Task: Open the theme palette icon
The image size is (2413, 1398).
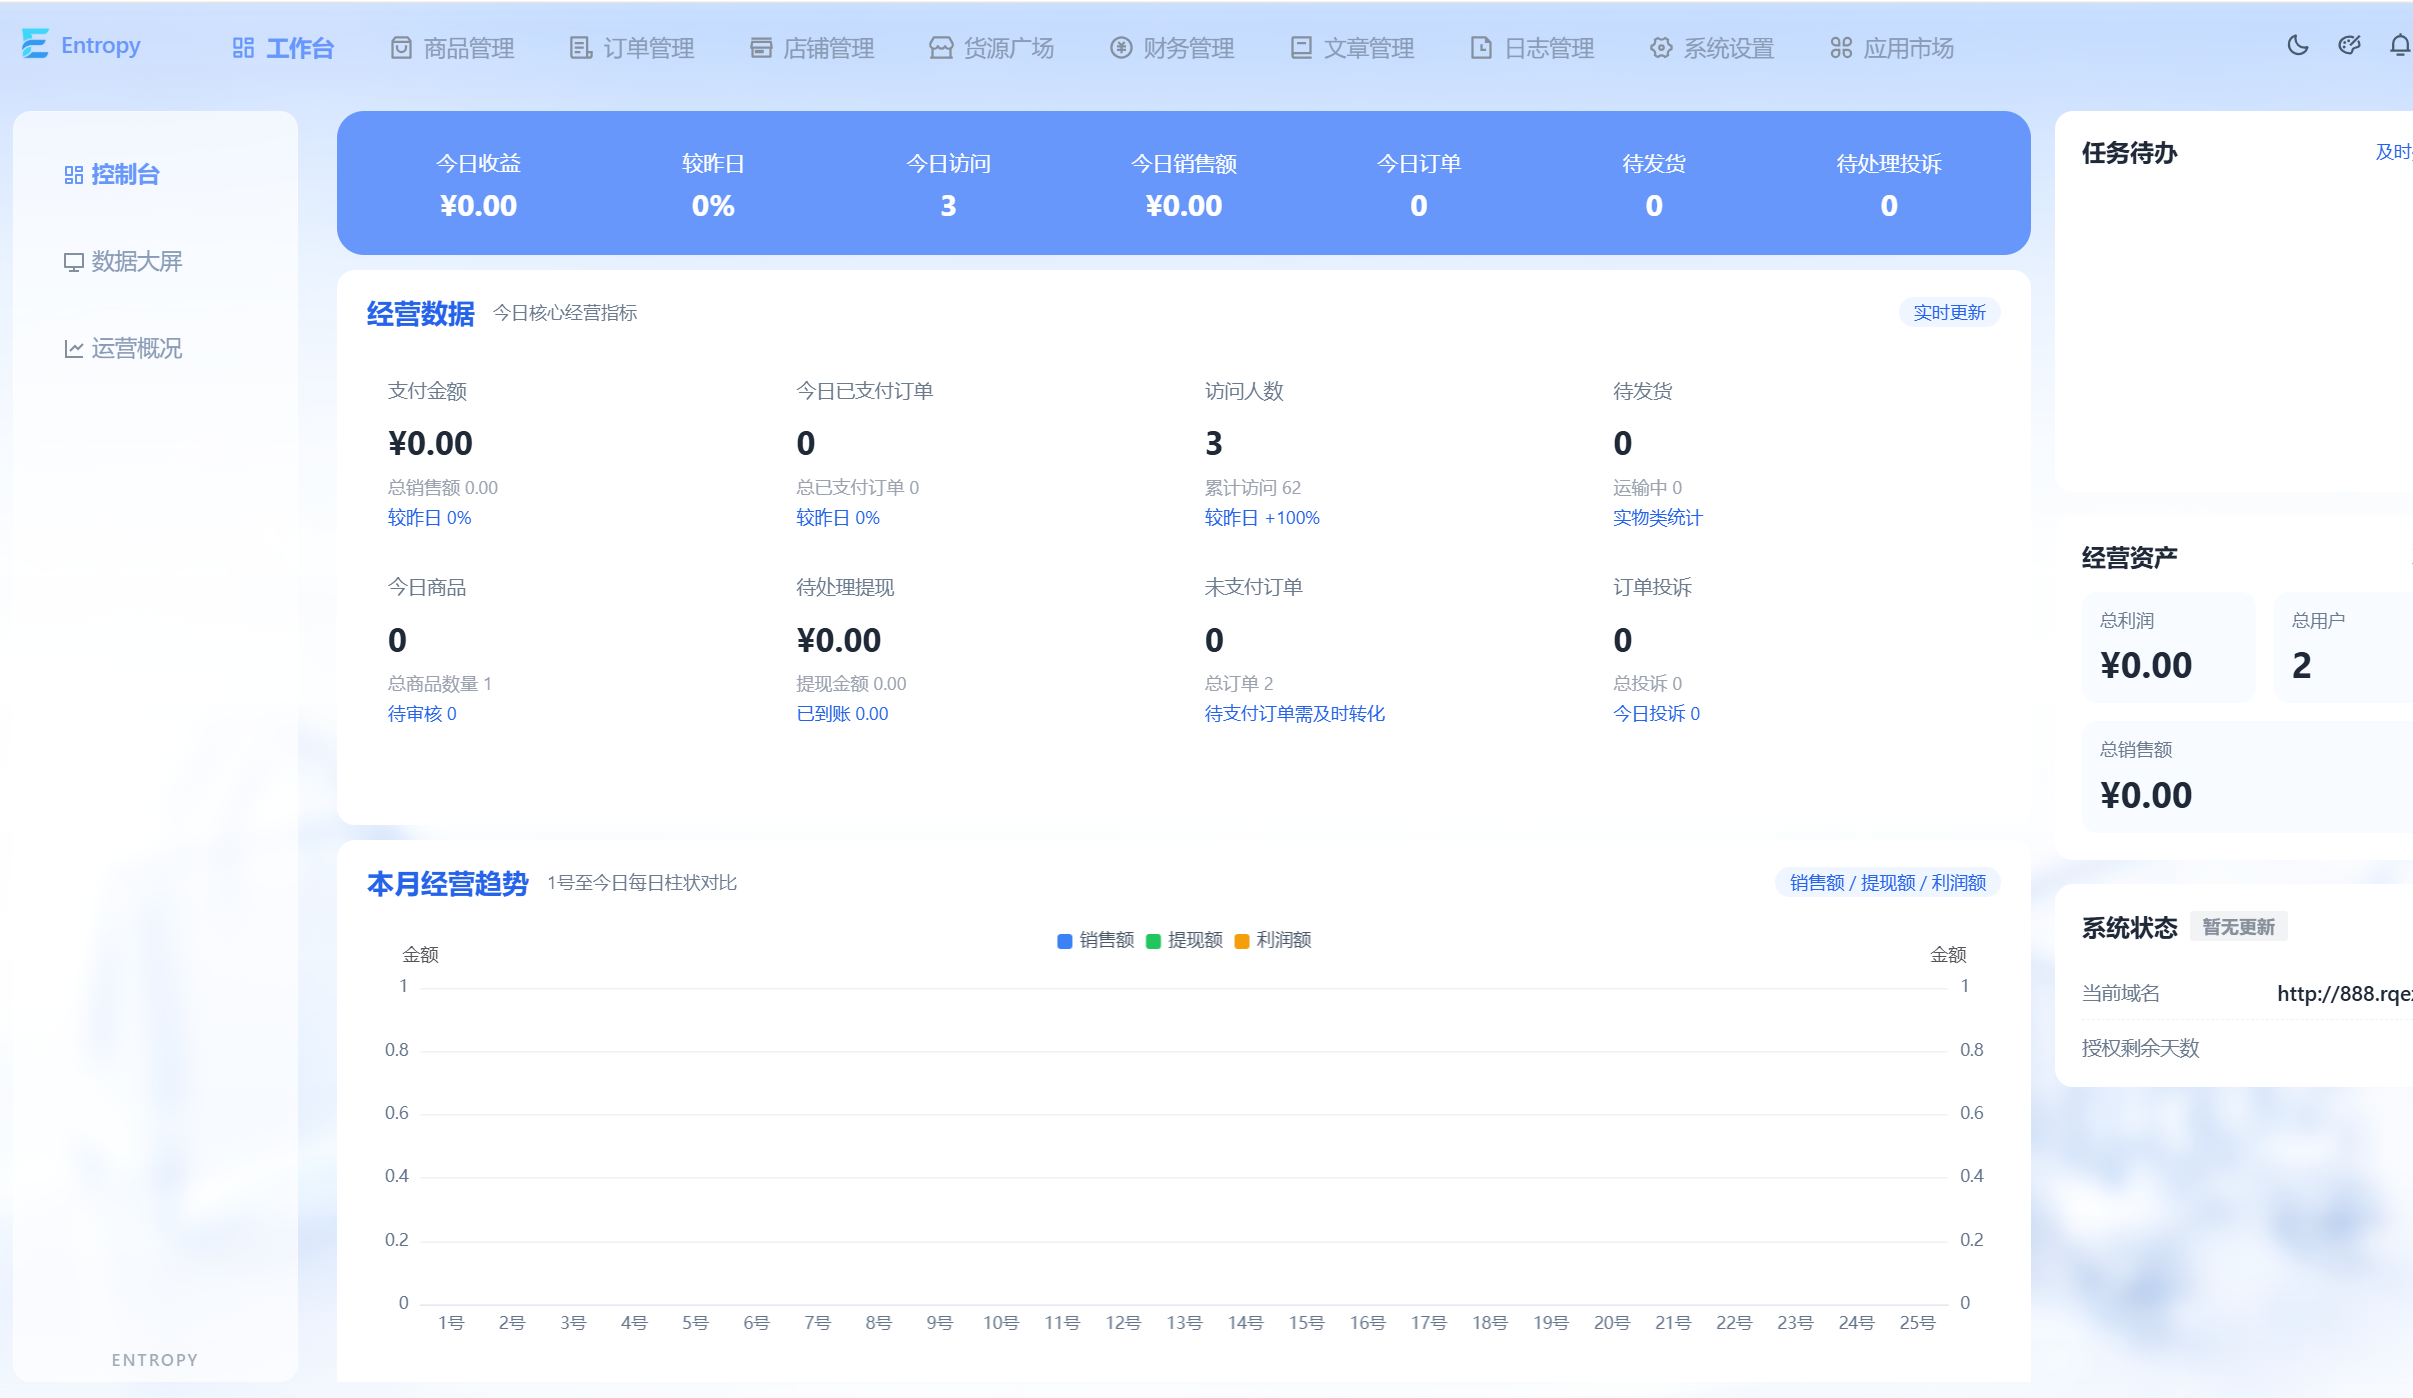Action: pos(2349,45)
